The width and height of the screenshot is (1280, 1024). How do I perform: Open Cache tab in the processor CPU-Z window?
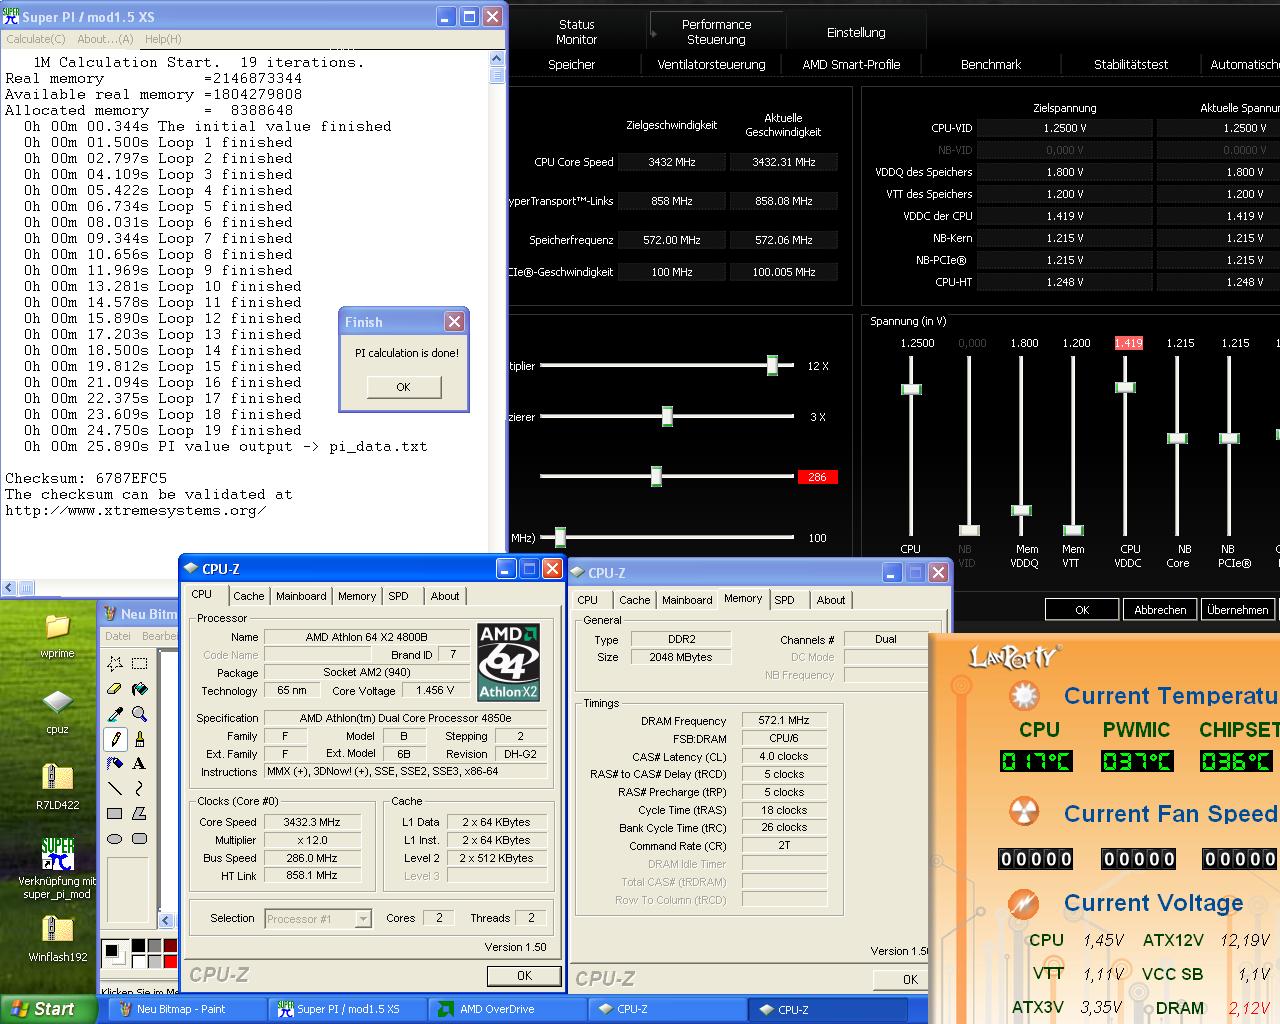point(249,596)
